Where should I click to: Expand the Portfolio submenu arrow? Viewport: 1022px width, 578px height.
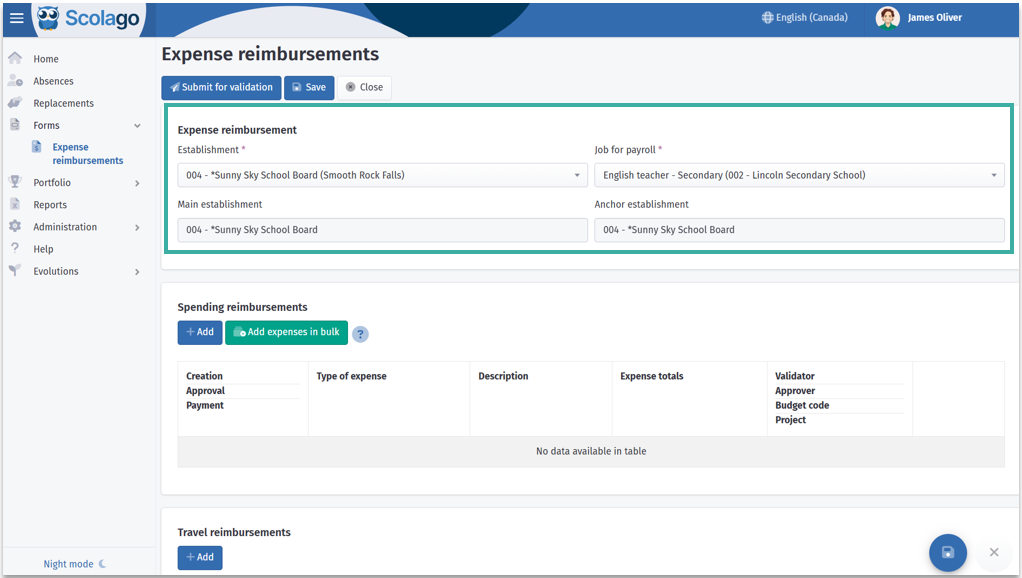point(138,183)
